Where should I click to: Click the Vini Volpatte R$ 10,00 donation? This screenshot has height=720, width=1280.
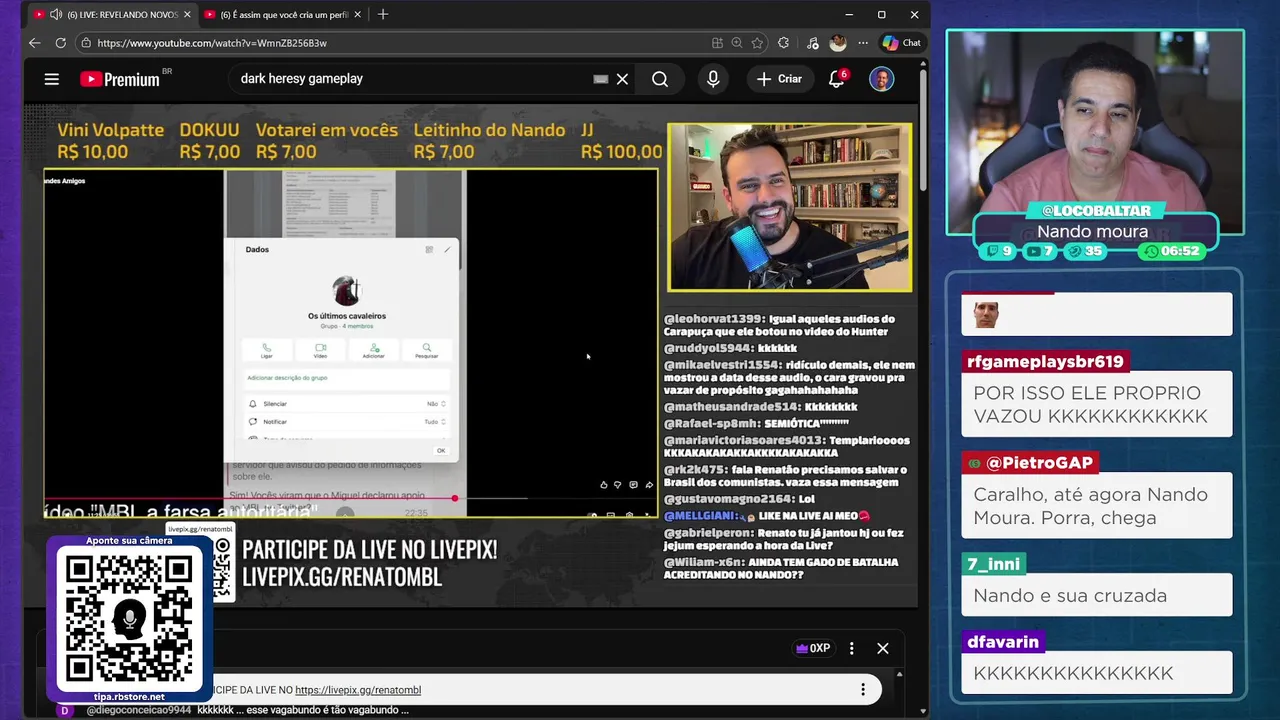(x=110, y=141)
